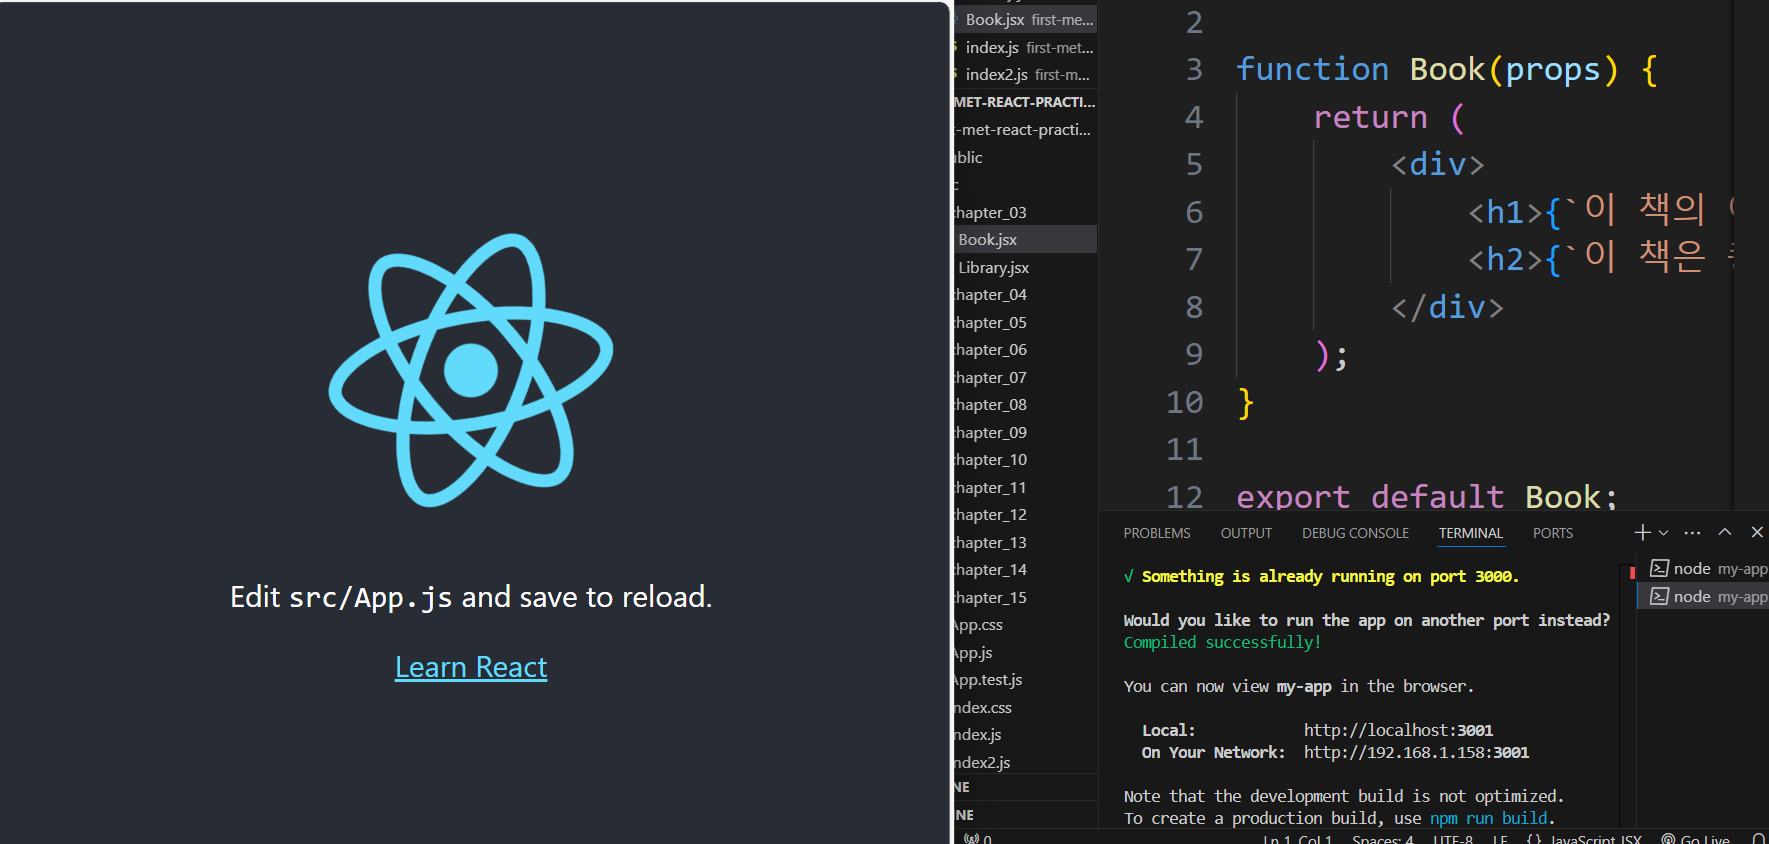Image resolution: width=1769 pixels, height=844 pixels.
Task: Open index.js in the src file tree
Action: pos(1025,734)
